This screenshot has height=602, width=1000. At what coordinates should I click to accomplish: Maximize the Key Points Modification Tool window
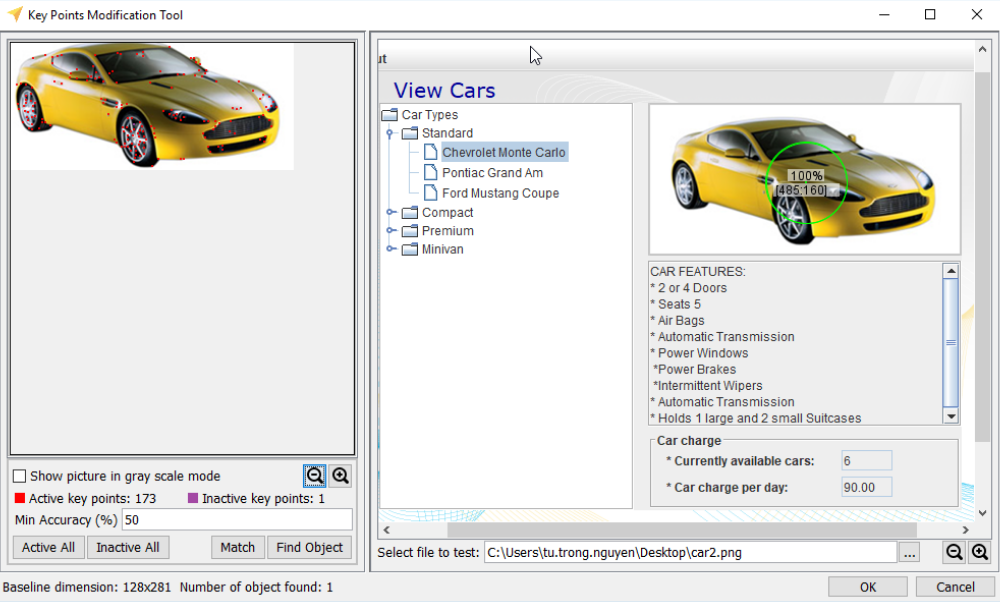pos(930,14)
